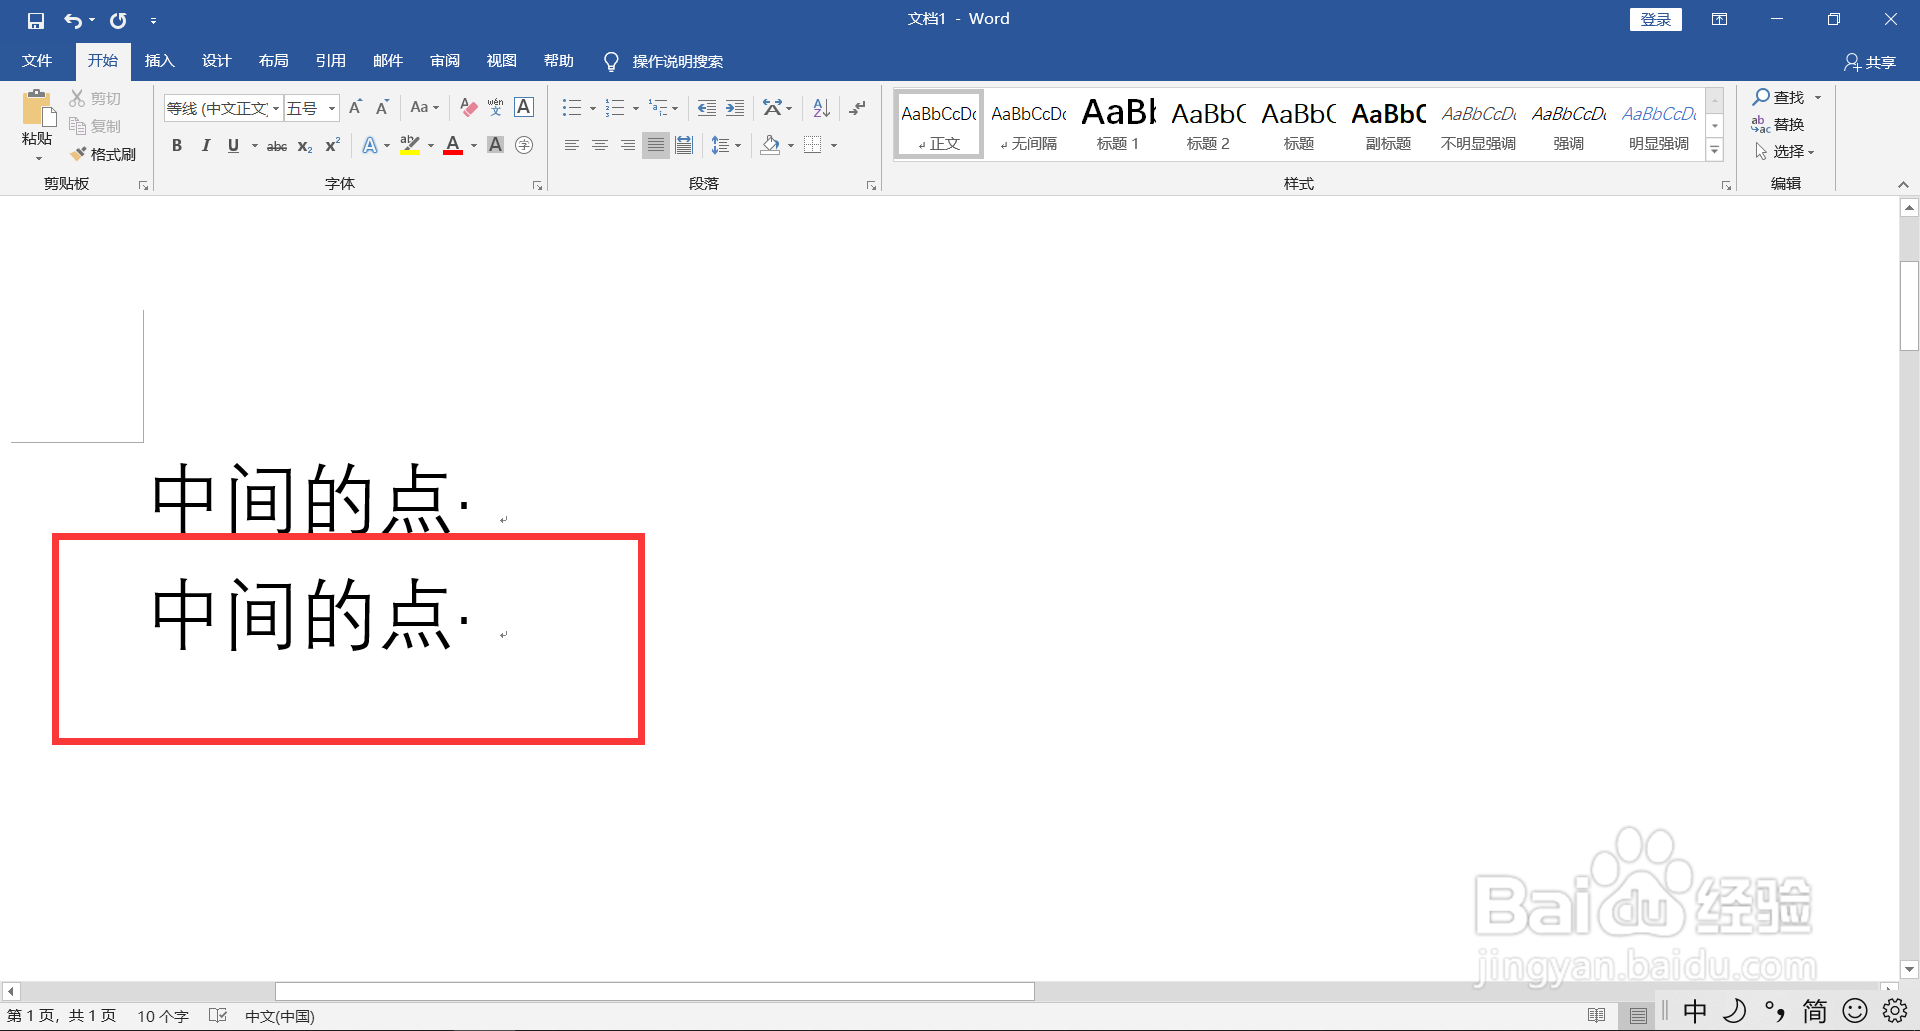Viewport: 1920px width, 1031px height.
Task: Open the phonetic guide tool
Action: 496,107
